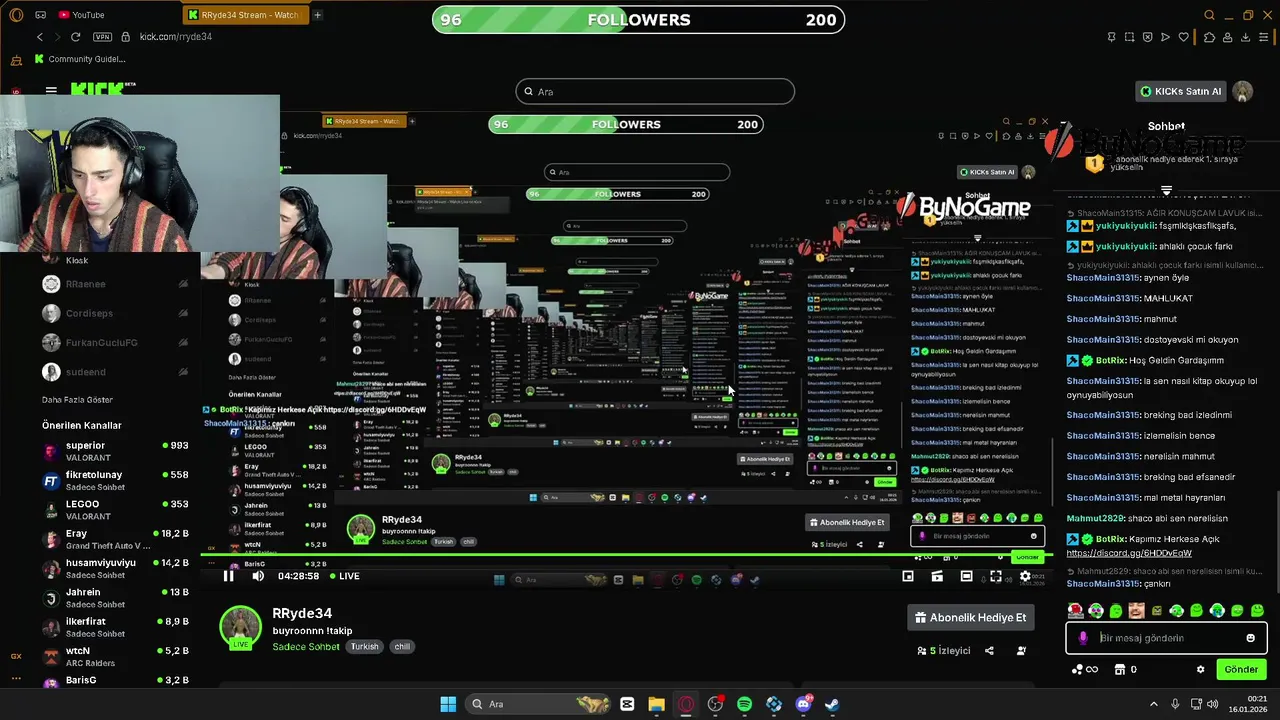Open the player quality settings gear
The height and width of the screenshot is (720, 1280).
coord(1025,576)
